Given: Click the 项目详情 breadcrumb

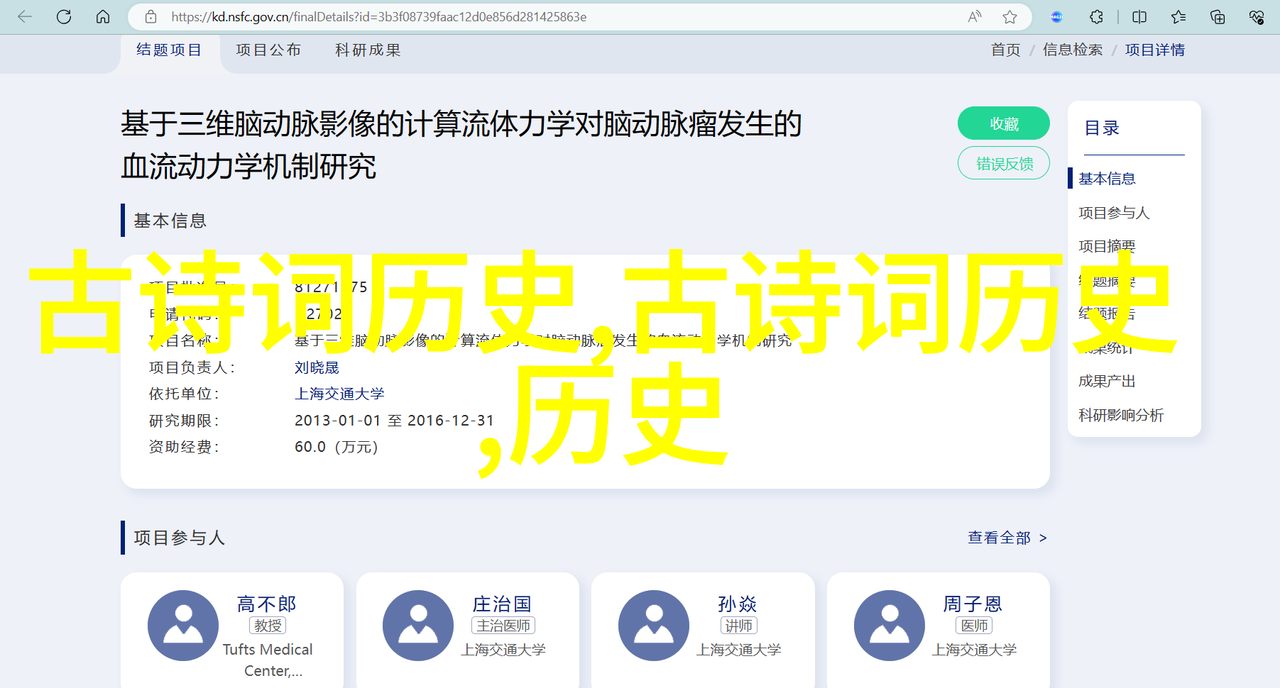Looking at the screenshot, I should (1155, 50).
